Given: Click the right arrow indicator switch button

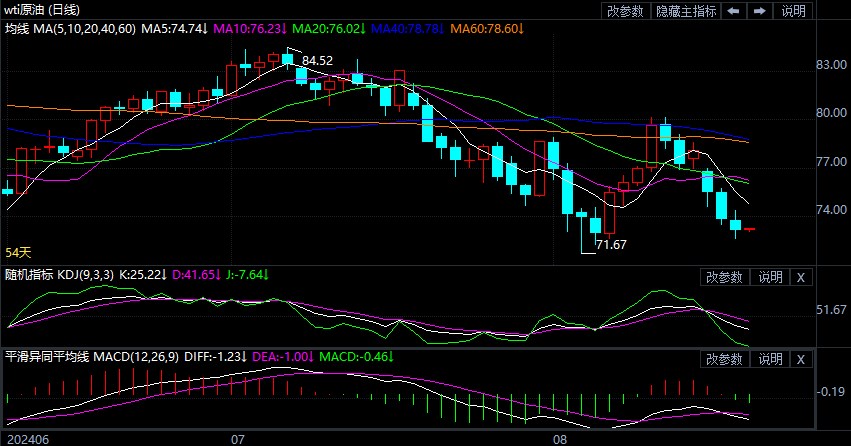Looking at the screenshot, I should pyautogui.click(x=760, y=12).
